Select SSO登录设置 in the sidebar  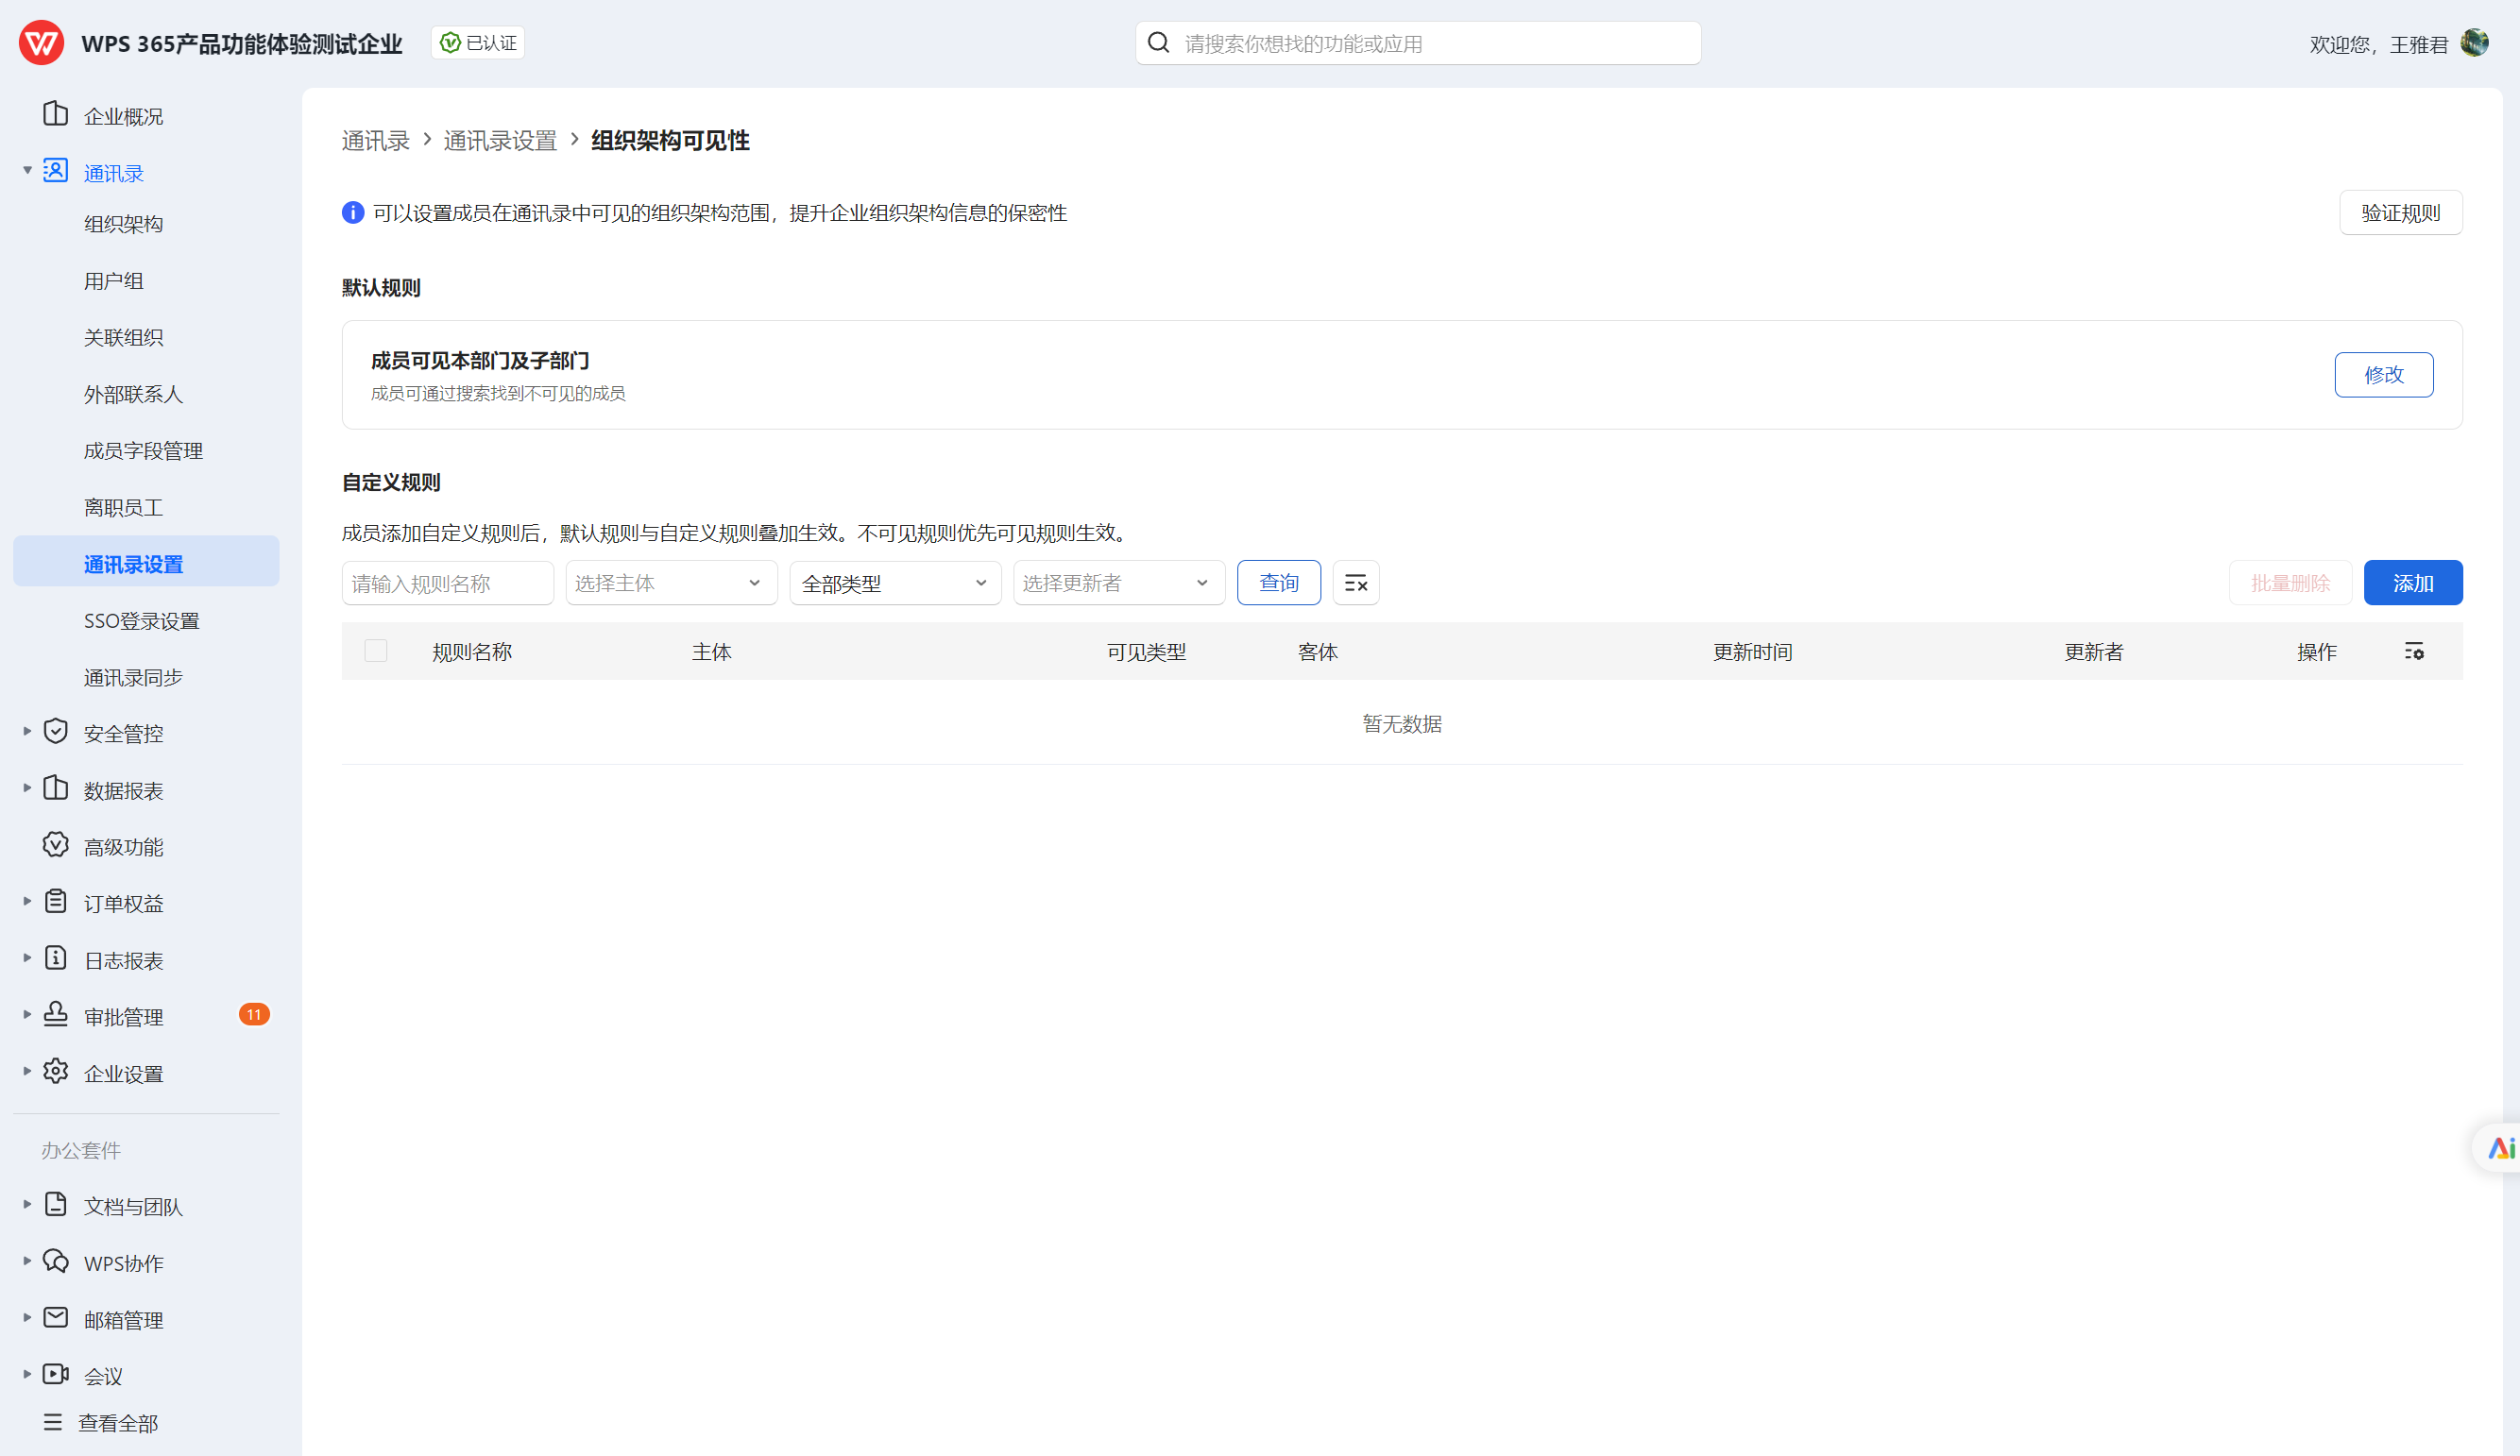tap(142, 621)
